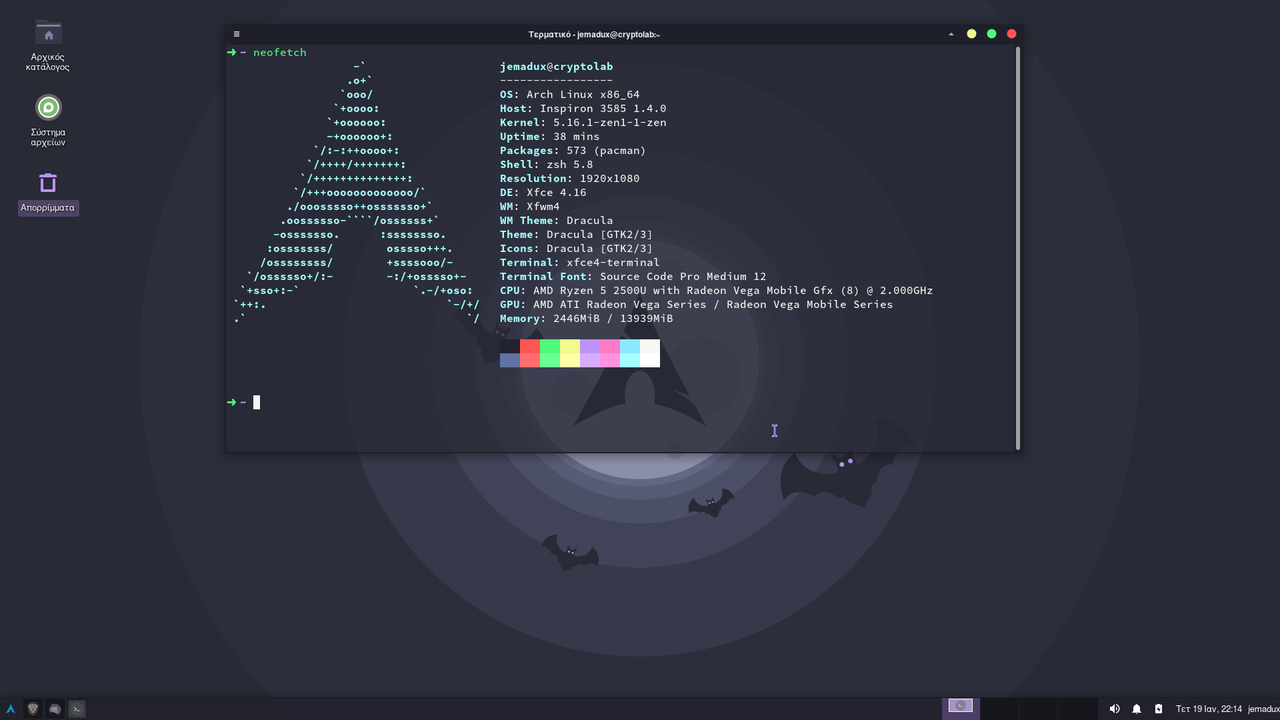Click the 'Packages: 573 (pacman)' line
The width and height of the screenshot is (1280, 720).
pos(573,150)
